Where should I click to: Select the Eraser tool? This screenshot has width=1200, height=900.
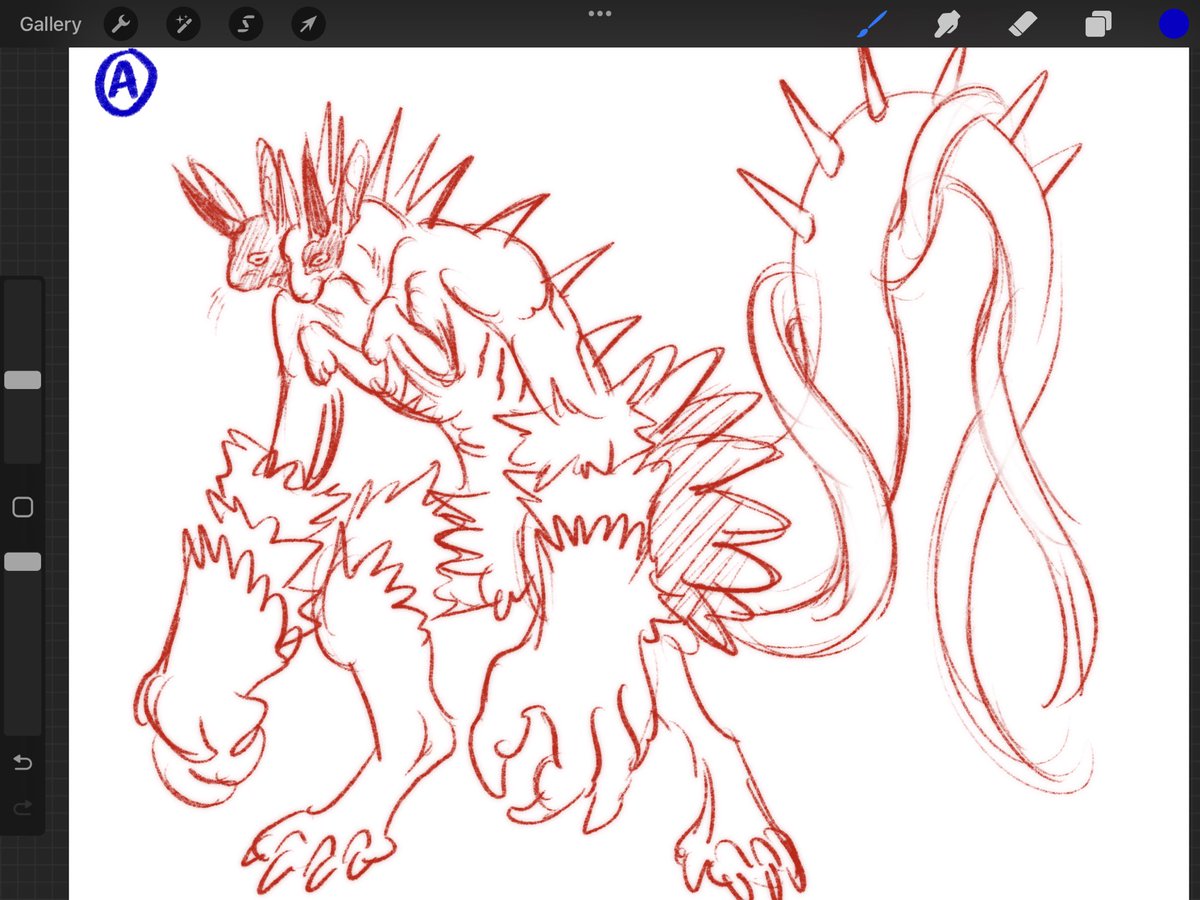point(1023,24)
